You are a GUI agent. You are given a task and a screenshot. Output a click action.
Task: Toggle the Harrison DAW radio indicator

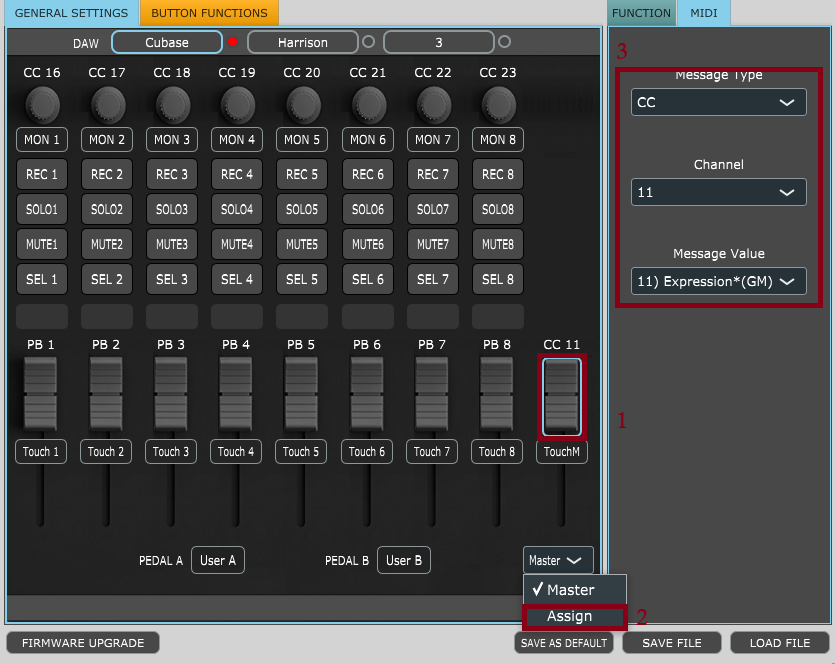pyautogui.click(x=369, y=42)
